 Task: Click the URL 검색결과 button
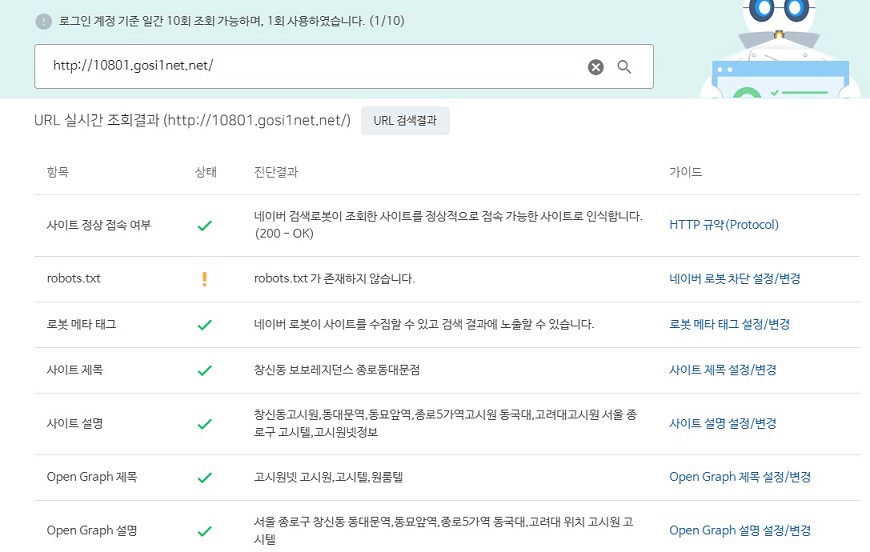tap(405, 121)
